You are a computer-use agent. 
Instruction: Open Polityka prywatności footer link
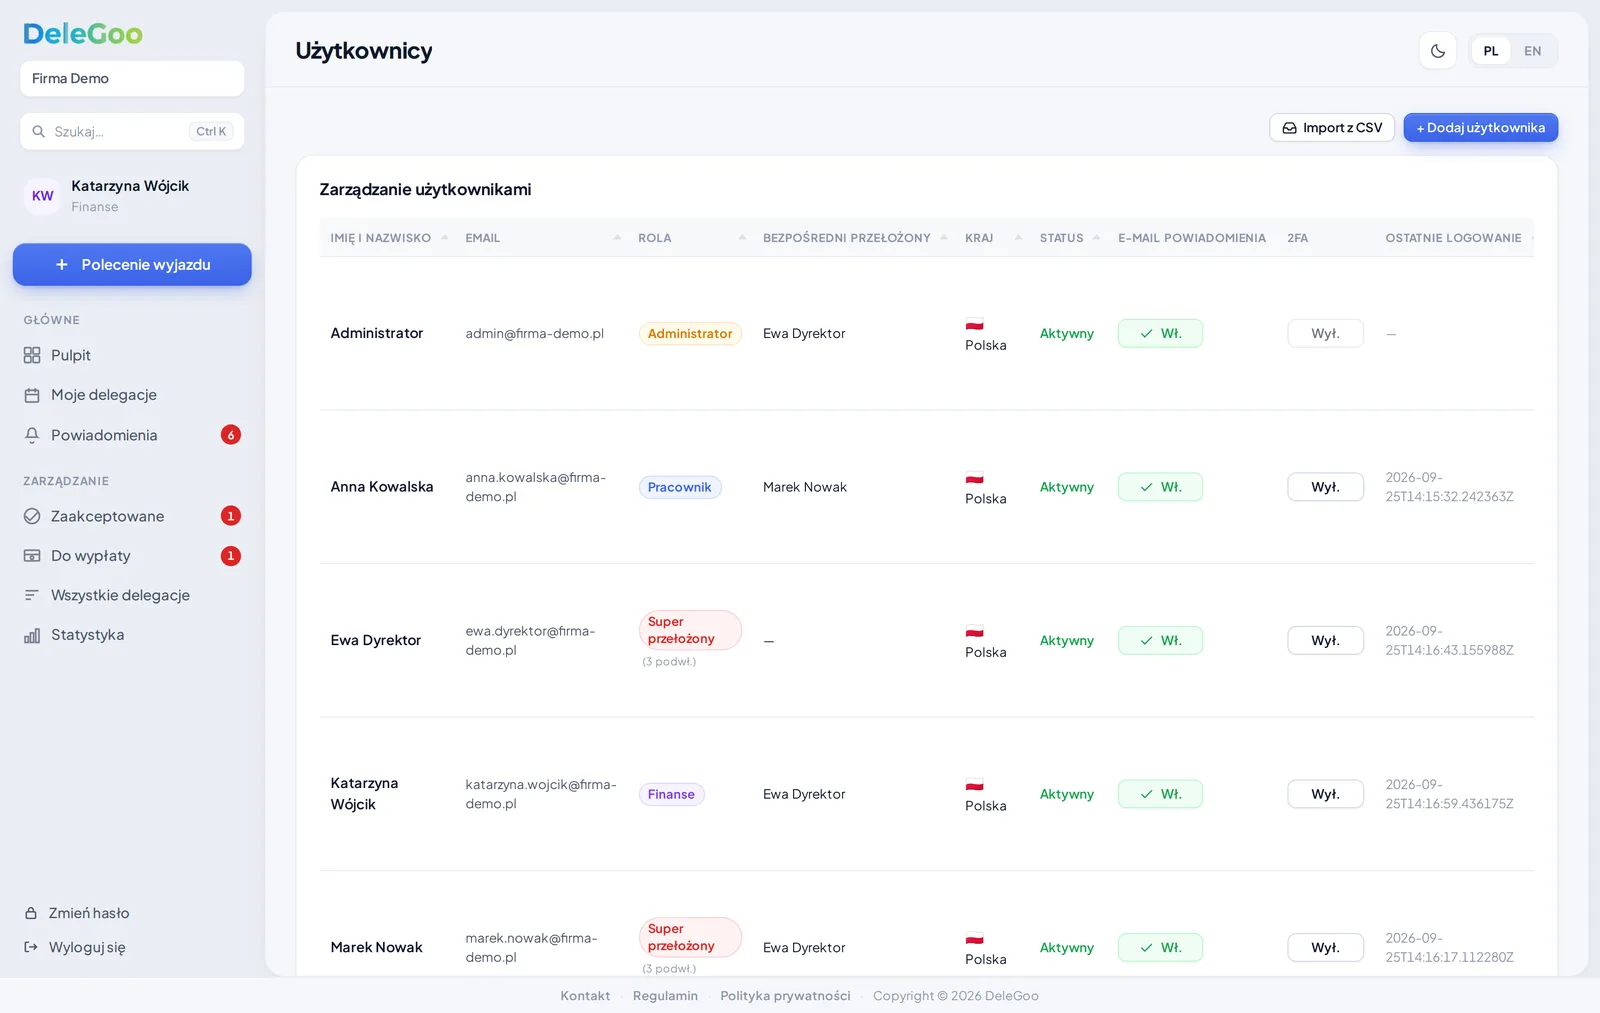tap(785, 996)
